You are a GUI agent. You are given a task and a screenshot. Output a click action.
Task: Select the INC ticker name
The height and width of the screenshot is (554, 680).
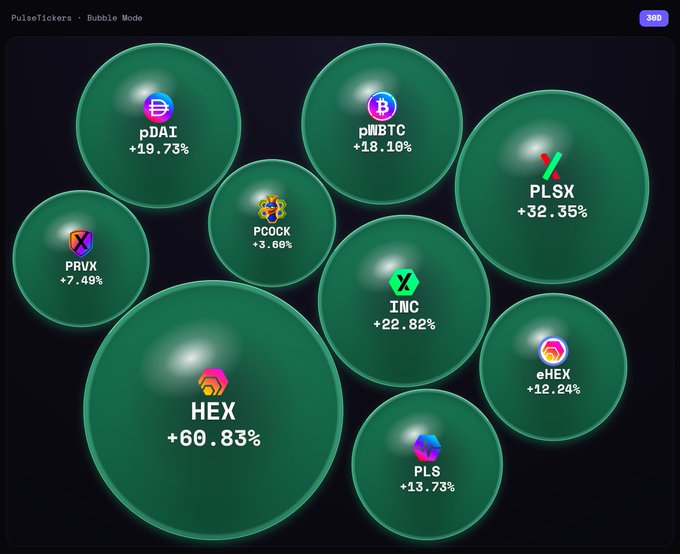click(x=404, y=307)
